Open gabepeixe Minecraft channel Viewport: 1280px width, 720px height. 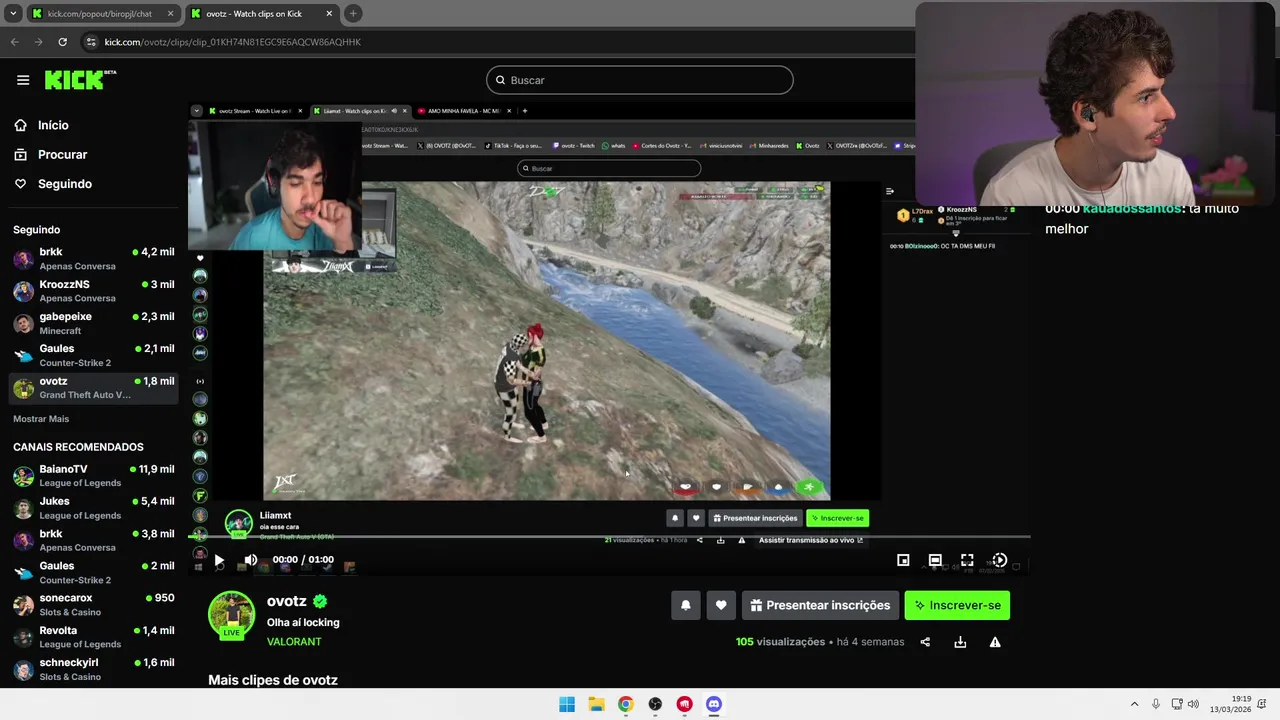93,323
